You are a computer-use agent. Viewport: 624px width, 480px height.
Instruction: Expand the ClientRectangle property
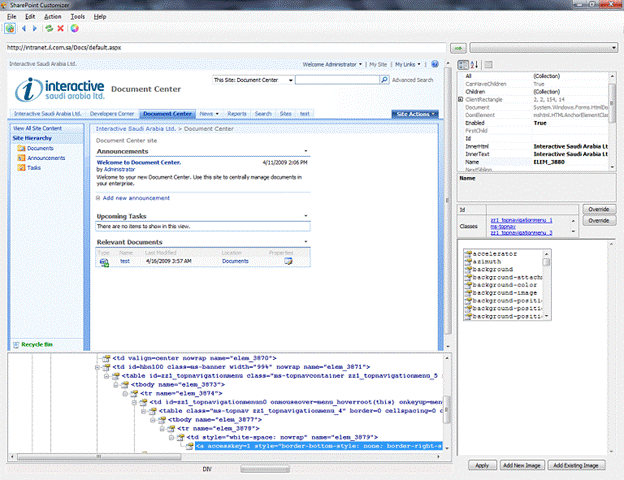pyautogui.click(x=460, y=99)
